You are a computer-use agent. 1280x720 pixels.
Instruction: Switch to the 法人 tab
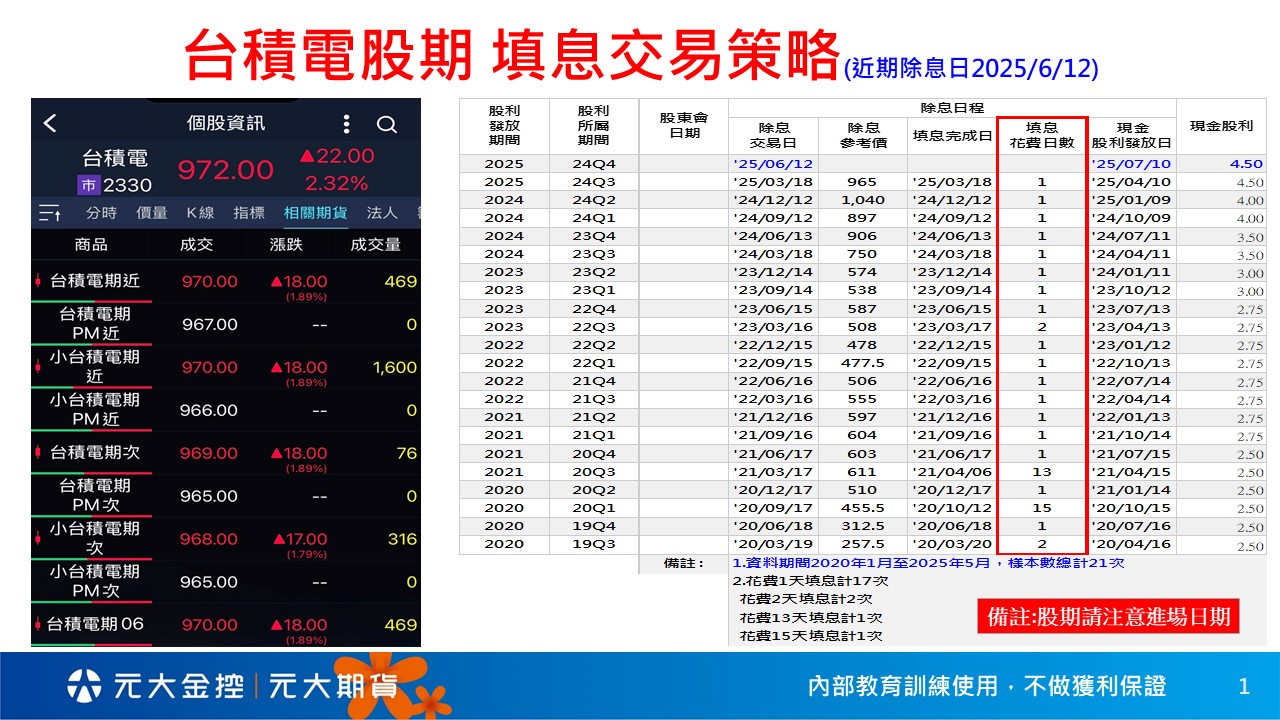pos(382,213)
